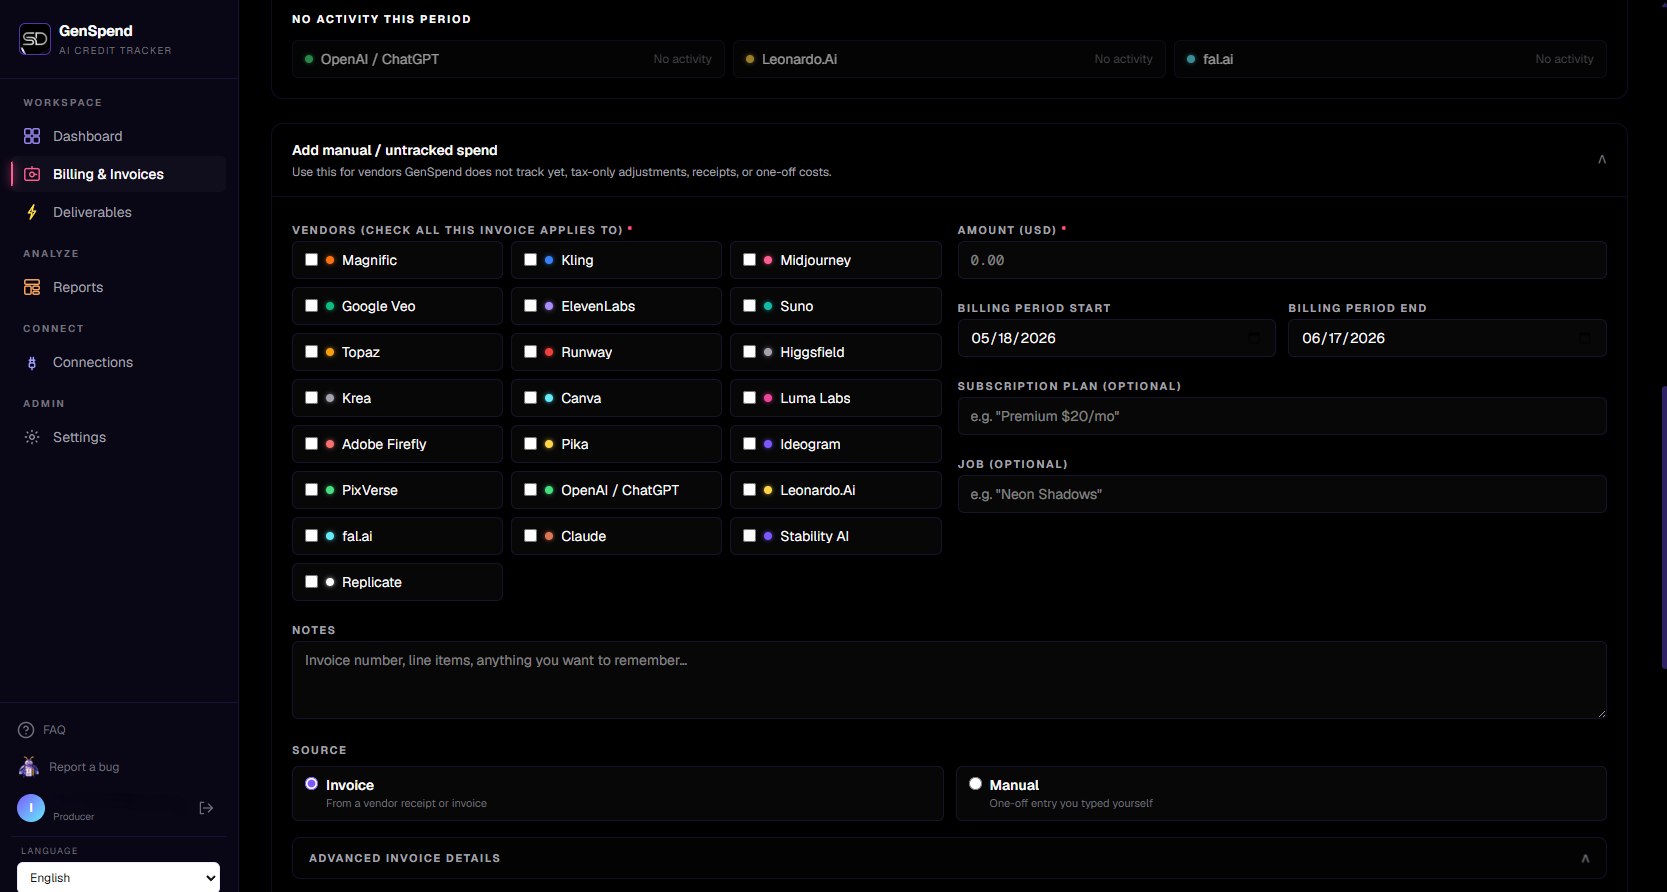Check Leonardo.Ai in vendor list
Screen dimensions: 1667x892
(749, 490)
